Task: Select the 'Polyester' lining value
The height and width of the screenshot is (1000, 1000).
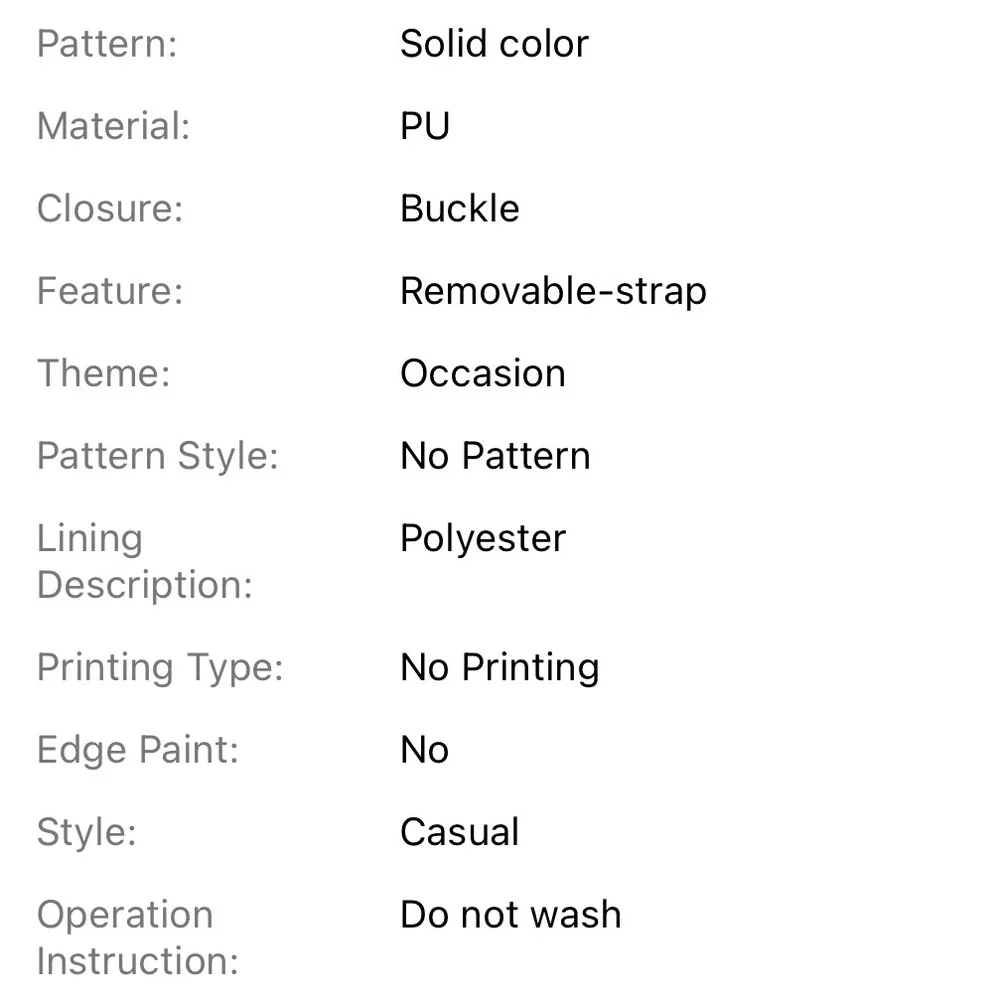Action: pos(483,539)
